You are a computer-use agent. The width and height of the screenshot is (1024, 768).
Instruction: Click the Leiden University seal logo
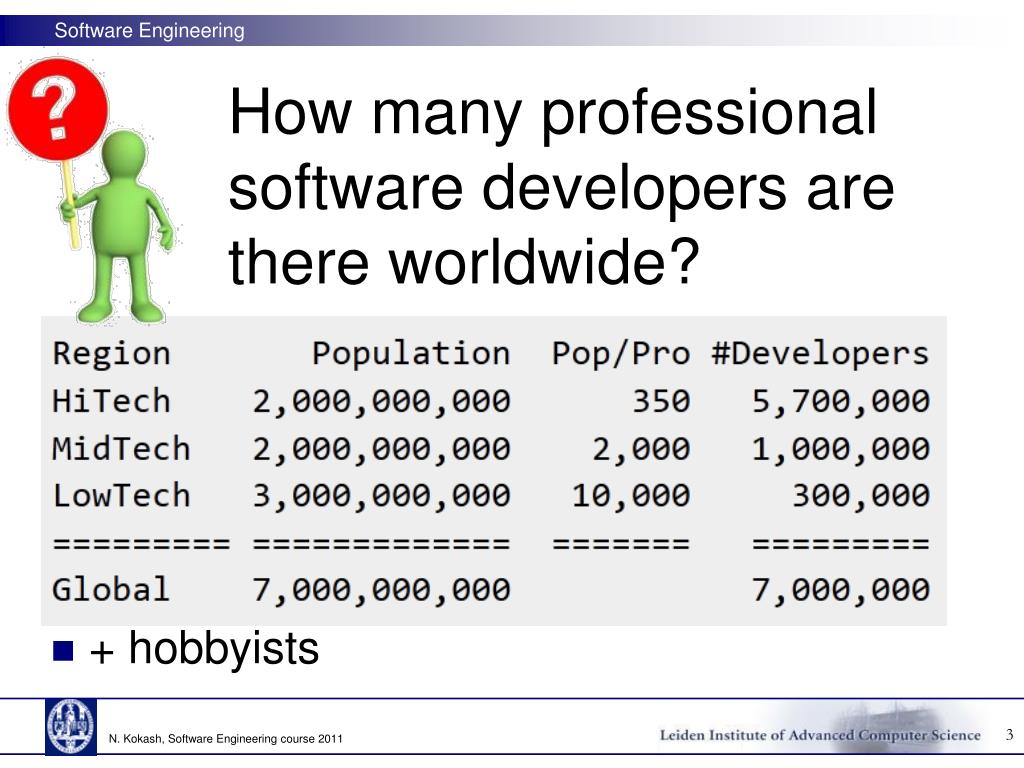click(71, 727)
